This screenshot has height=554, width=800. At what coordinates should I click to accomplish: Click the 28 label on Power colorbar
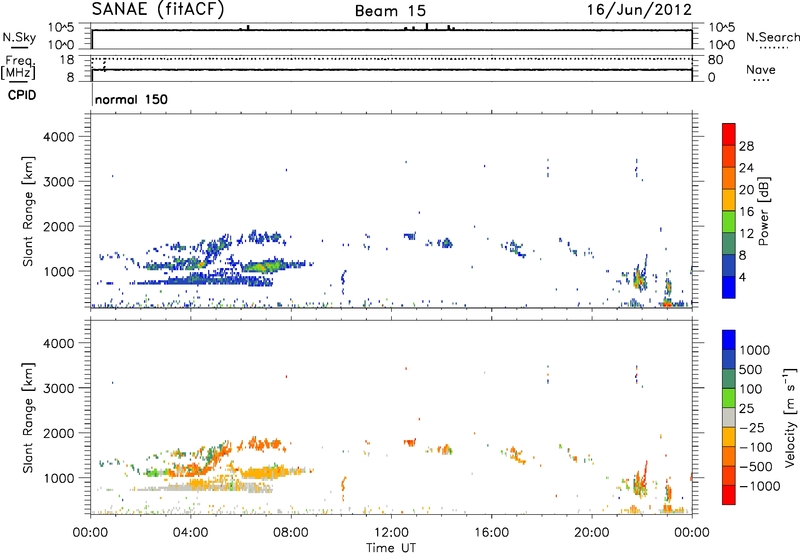tap(746, 146)
